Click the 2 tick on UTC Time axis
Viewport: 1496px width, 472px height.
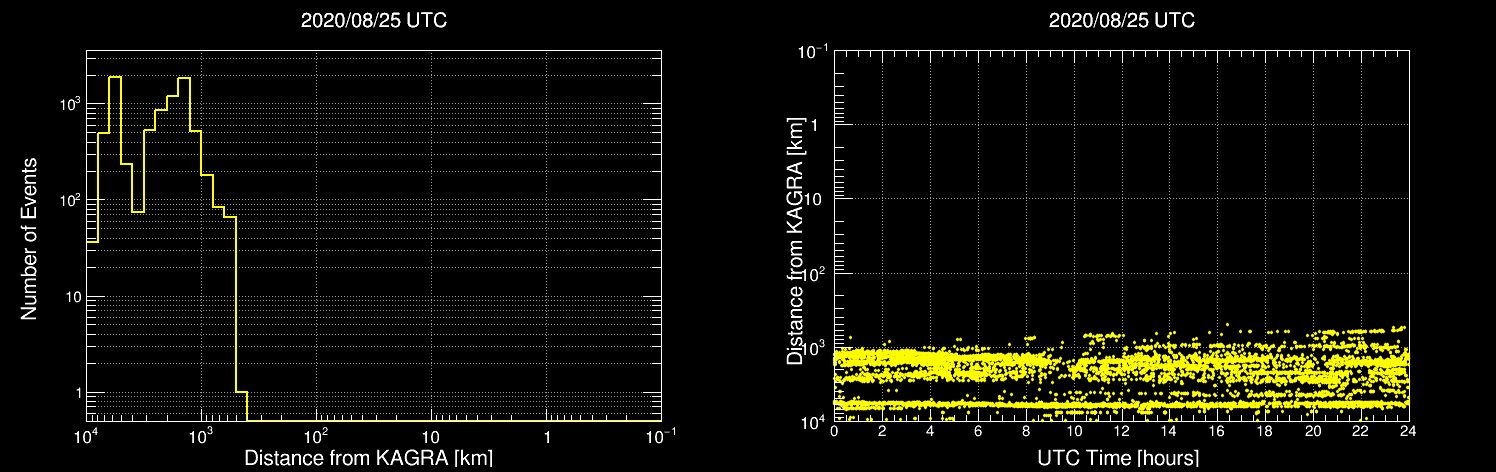point(882,431)
